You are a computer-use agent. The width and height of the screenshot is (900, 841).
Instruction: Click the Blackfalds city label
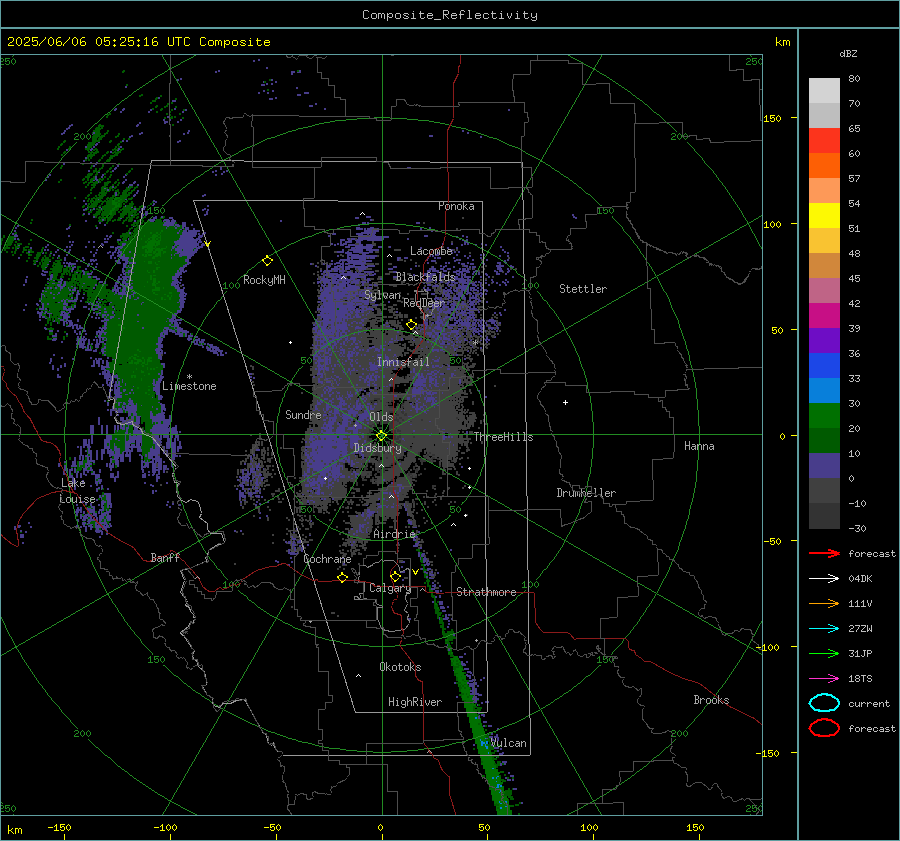tap(425, 277)
